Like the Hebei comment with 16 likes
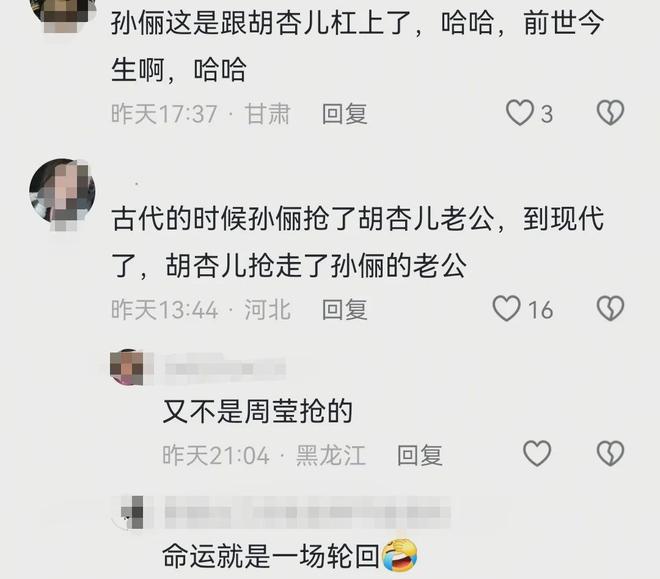660x579 pixels. 506,308
